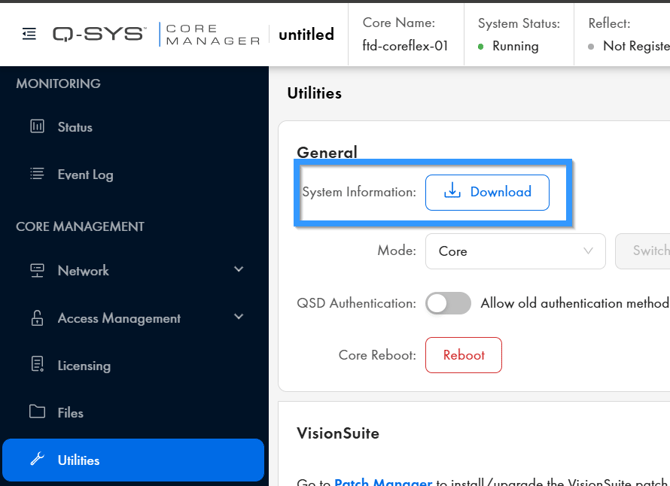Click the Files folder icon
The height and width of the screenshot is (486, 670).
pyautogui.click(x=37, y=411)
